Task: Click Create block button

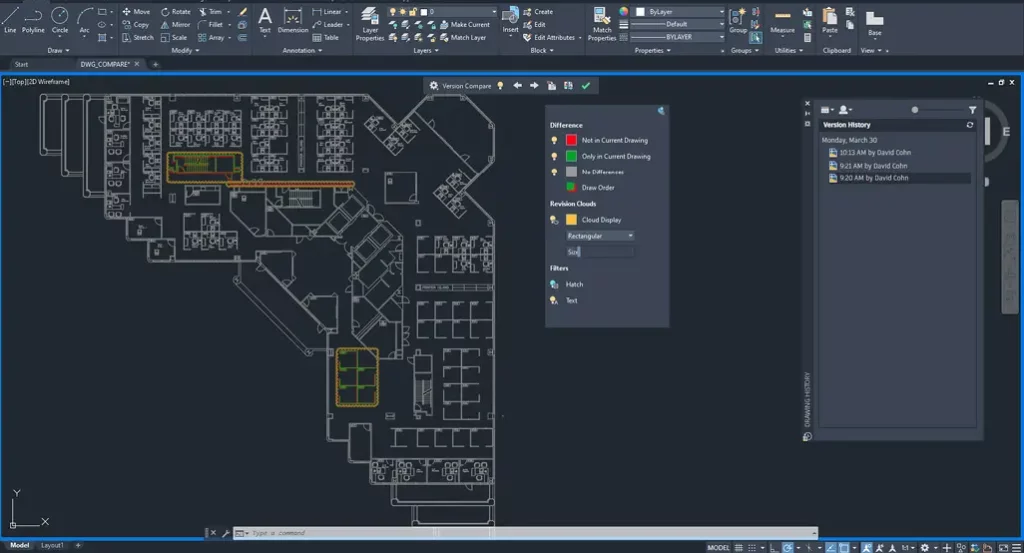Action: click(537, 12)
